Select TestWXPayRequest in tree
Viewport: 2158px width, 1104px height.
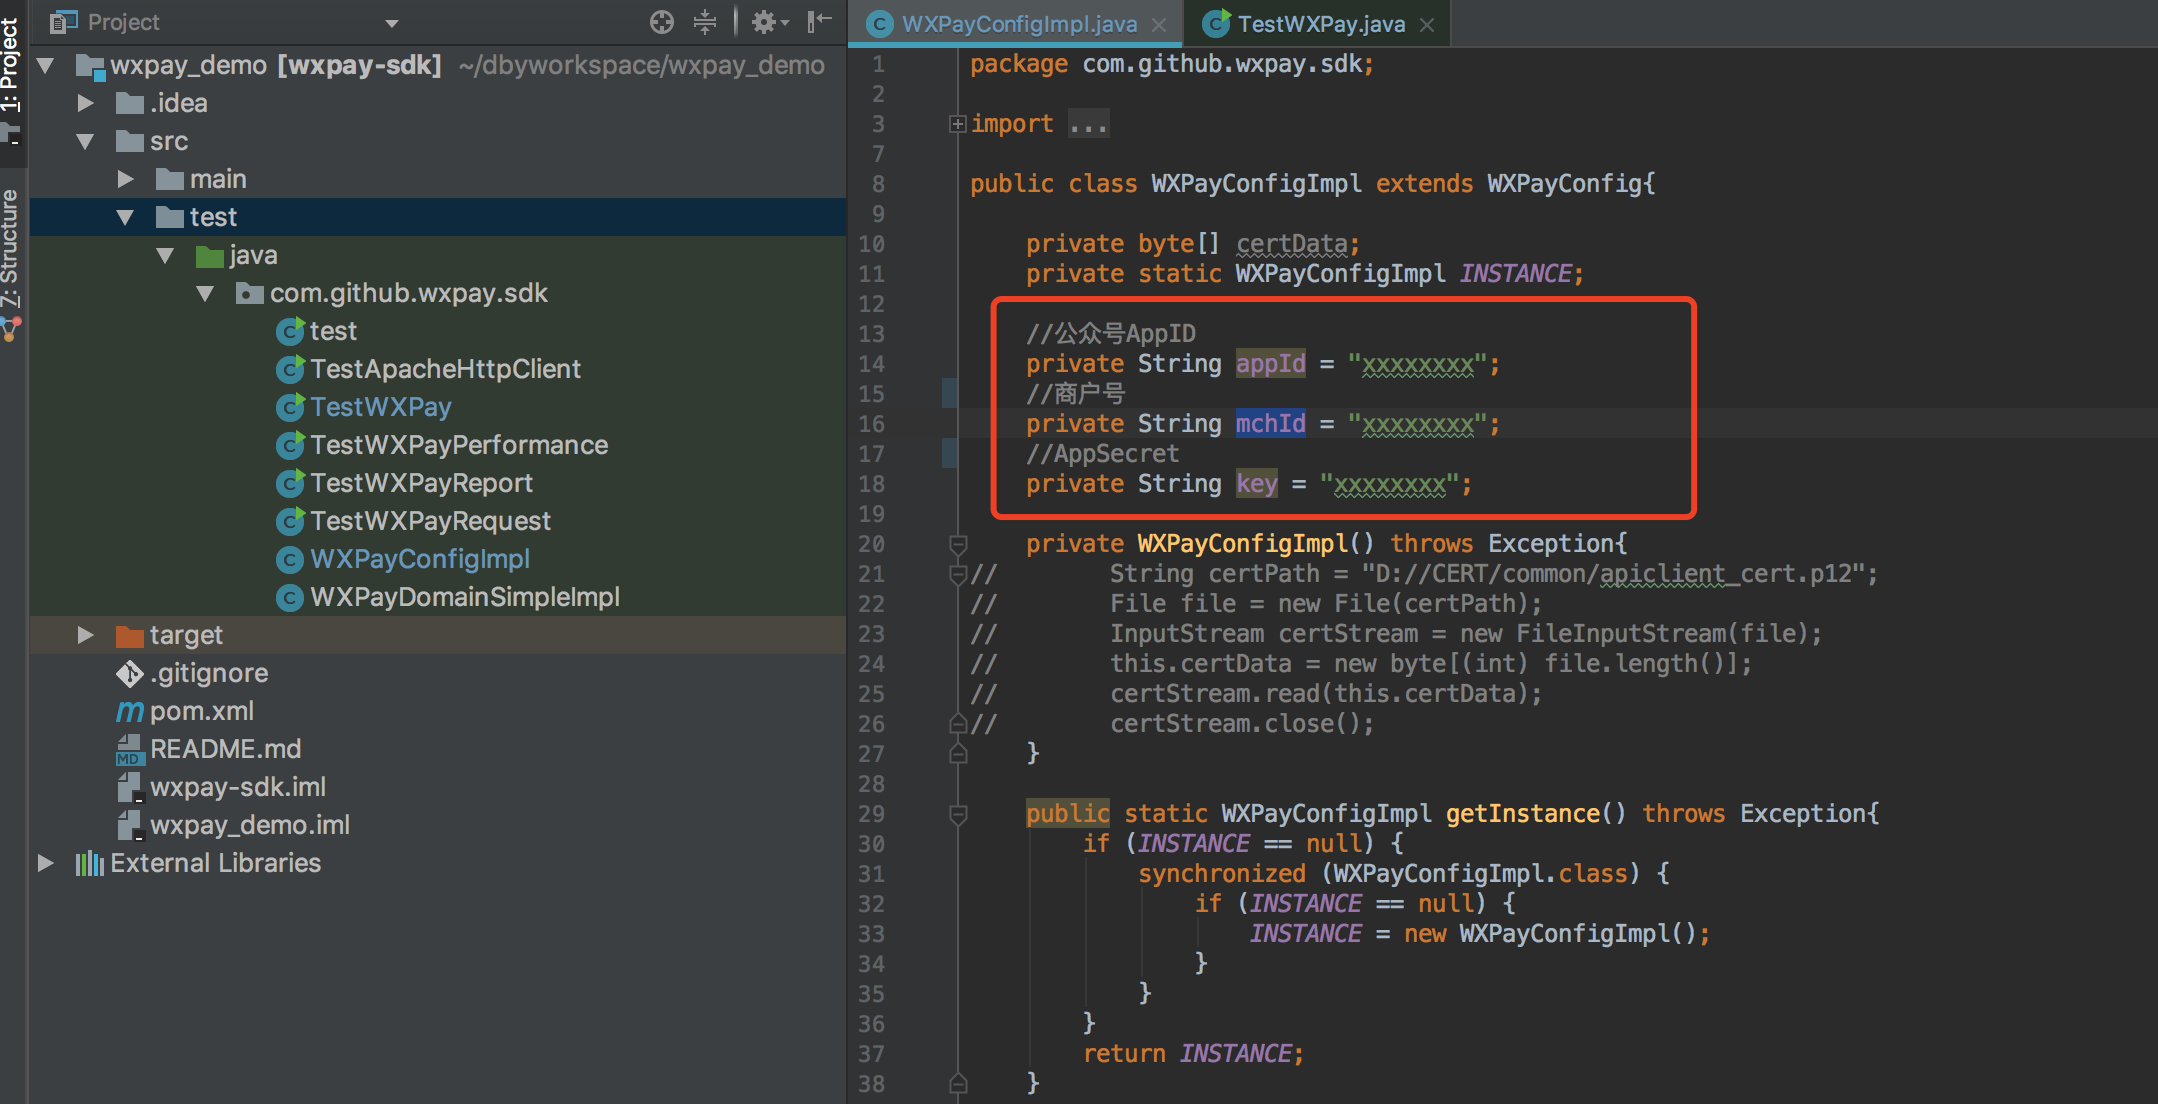pyautogui.click(x=430, y=521)
